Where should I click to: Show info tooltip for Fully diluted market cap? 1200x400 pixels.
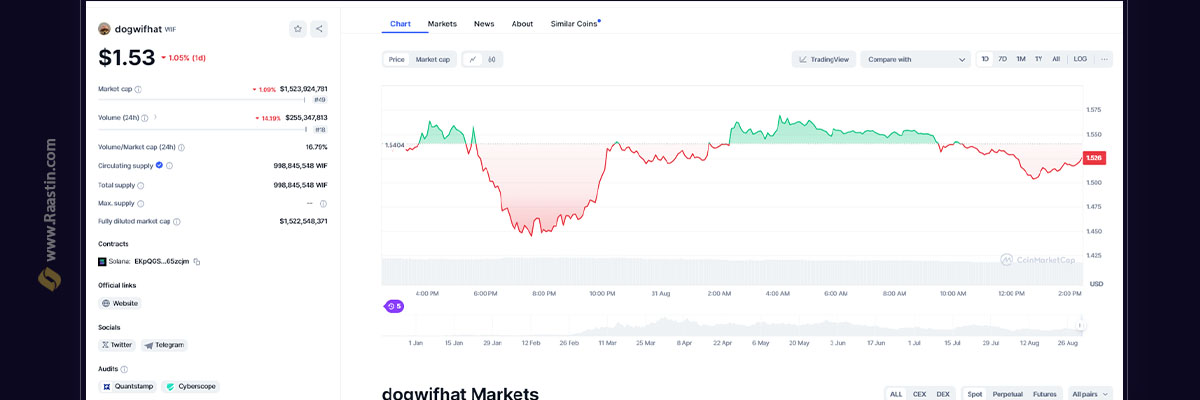pos(177,221)
